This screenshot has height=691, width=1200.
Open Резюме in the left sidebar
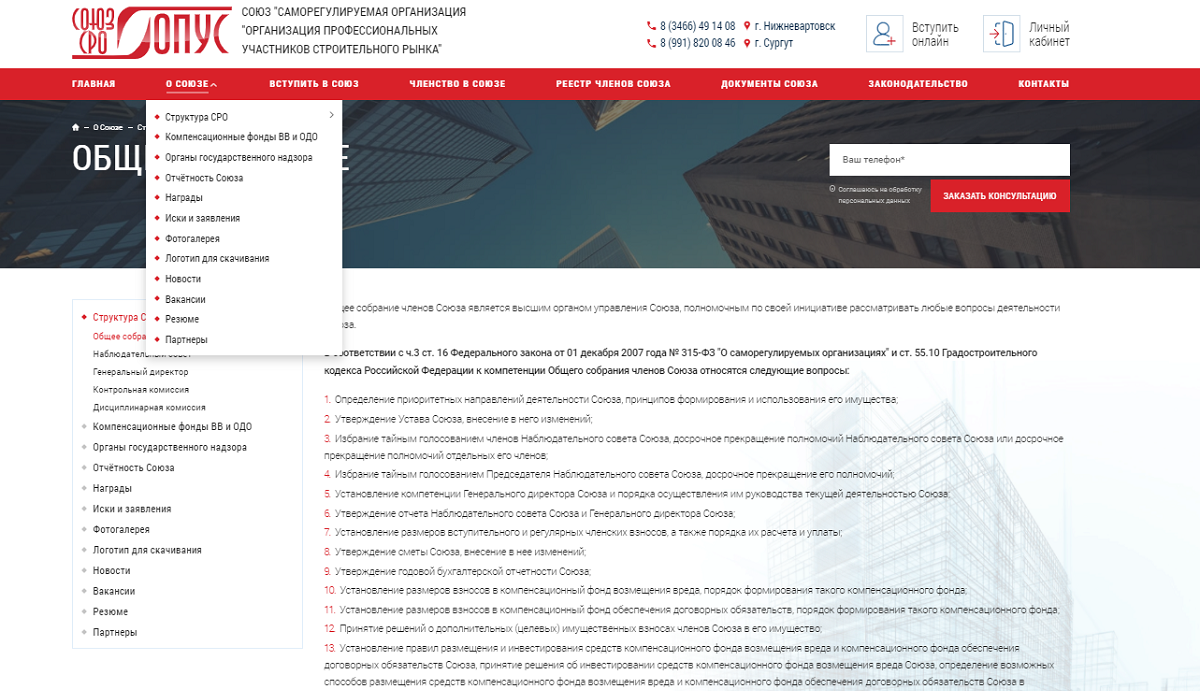point(111,611)
